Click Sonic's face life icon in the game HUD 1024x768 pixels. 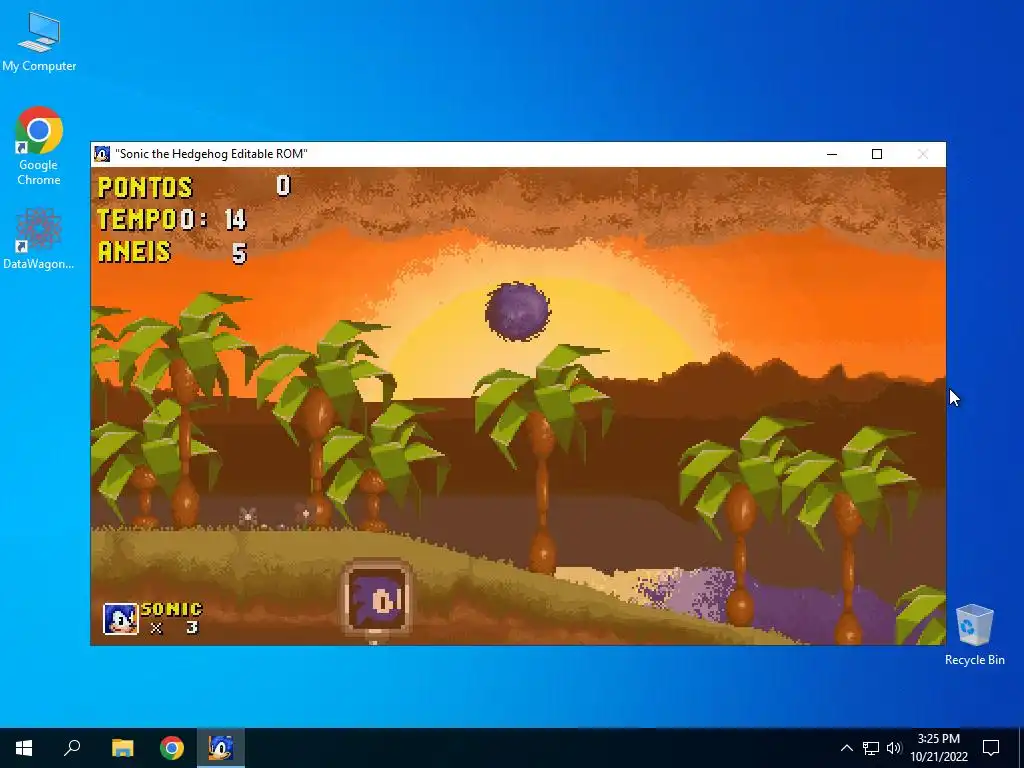[x=121, y=618]
